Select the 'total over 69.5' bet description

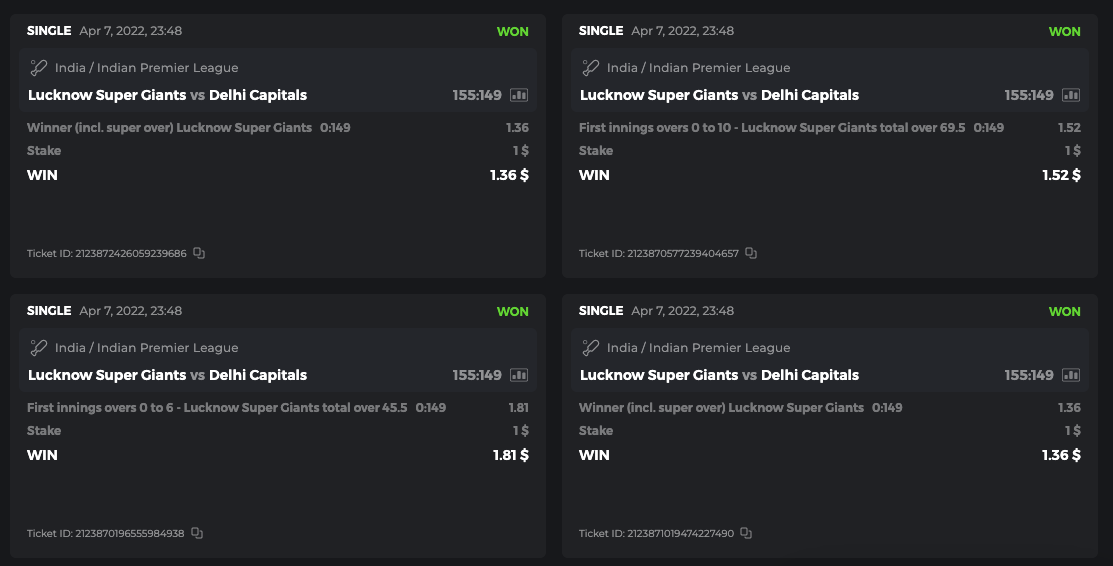772,128
